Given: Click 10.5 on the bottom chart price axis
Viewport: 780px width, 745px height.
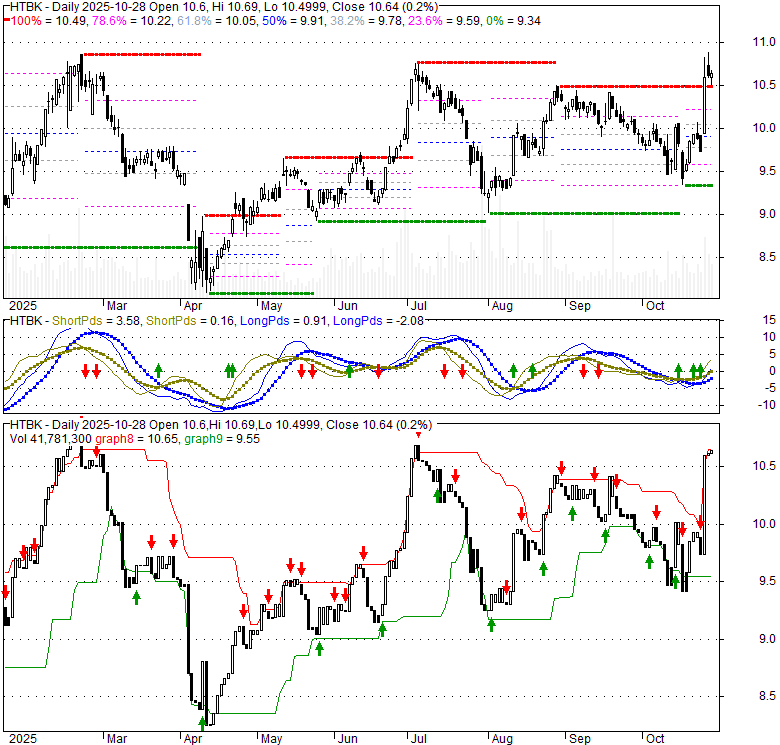Looking at the screenshot, I should pos(767,466).
